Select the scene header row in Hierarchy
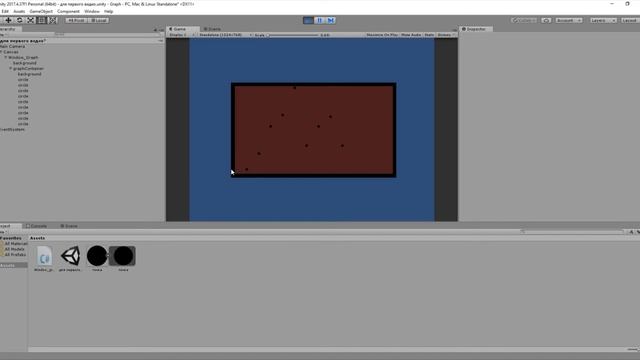The height and width of the screenshot is (360, 640). [x=82, y=41]
